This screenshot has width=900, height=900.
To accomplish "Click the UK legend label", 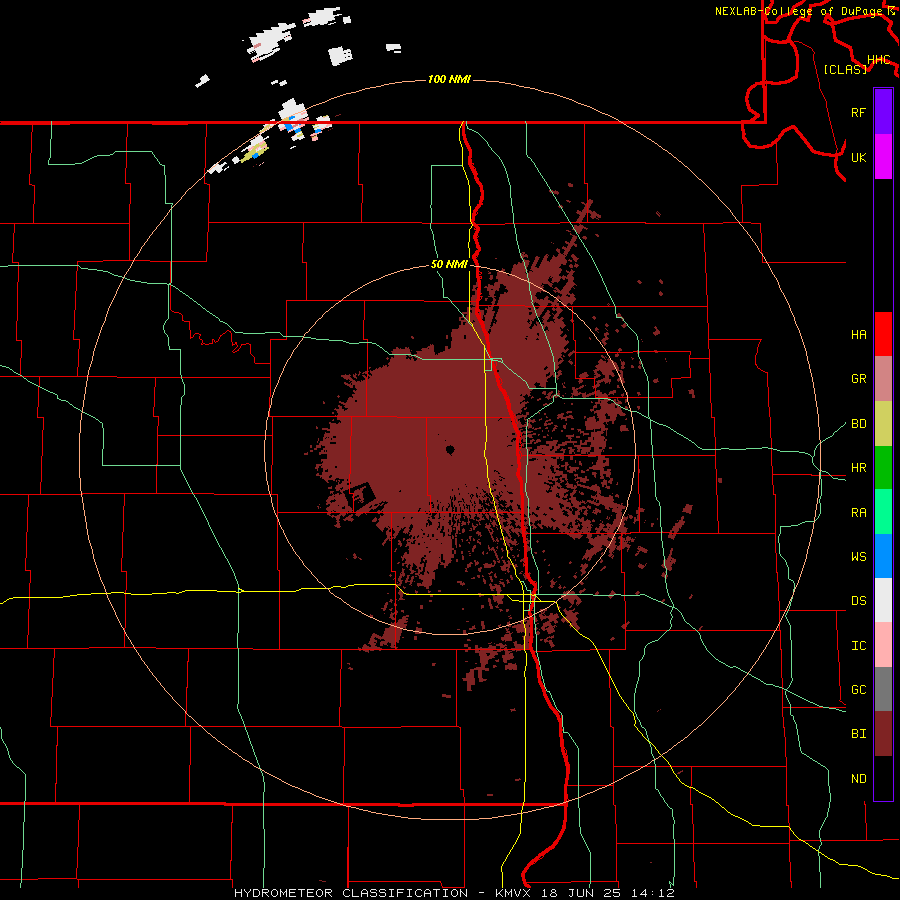I will [x=858, y=157].
